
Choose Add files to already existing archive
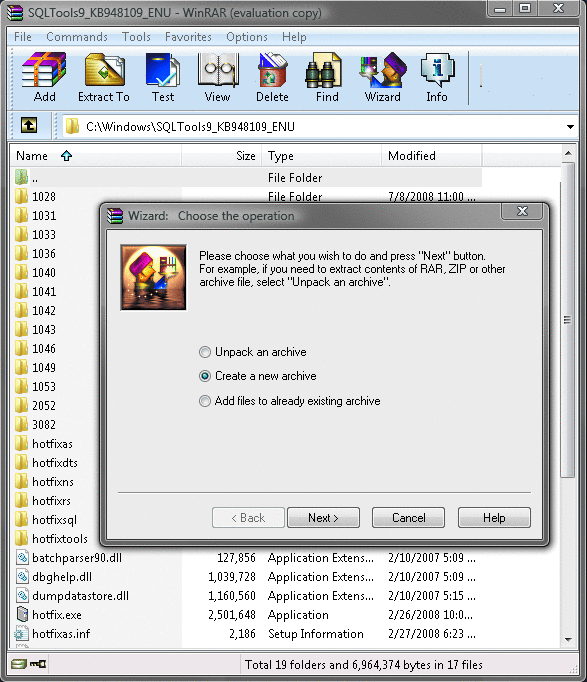pos(290,401)
